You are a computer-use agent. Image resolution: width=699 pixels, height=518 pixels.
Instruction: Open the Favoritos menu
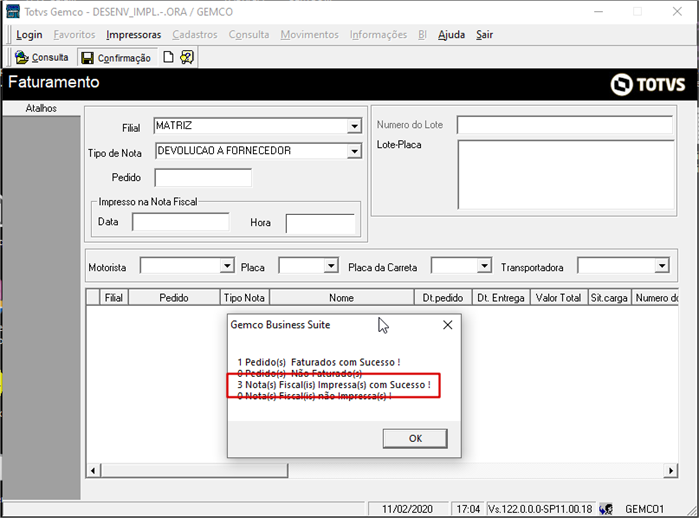click(74, 35)
